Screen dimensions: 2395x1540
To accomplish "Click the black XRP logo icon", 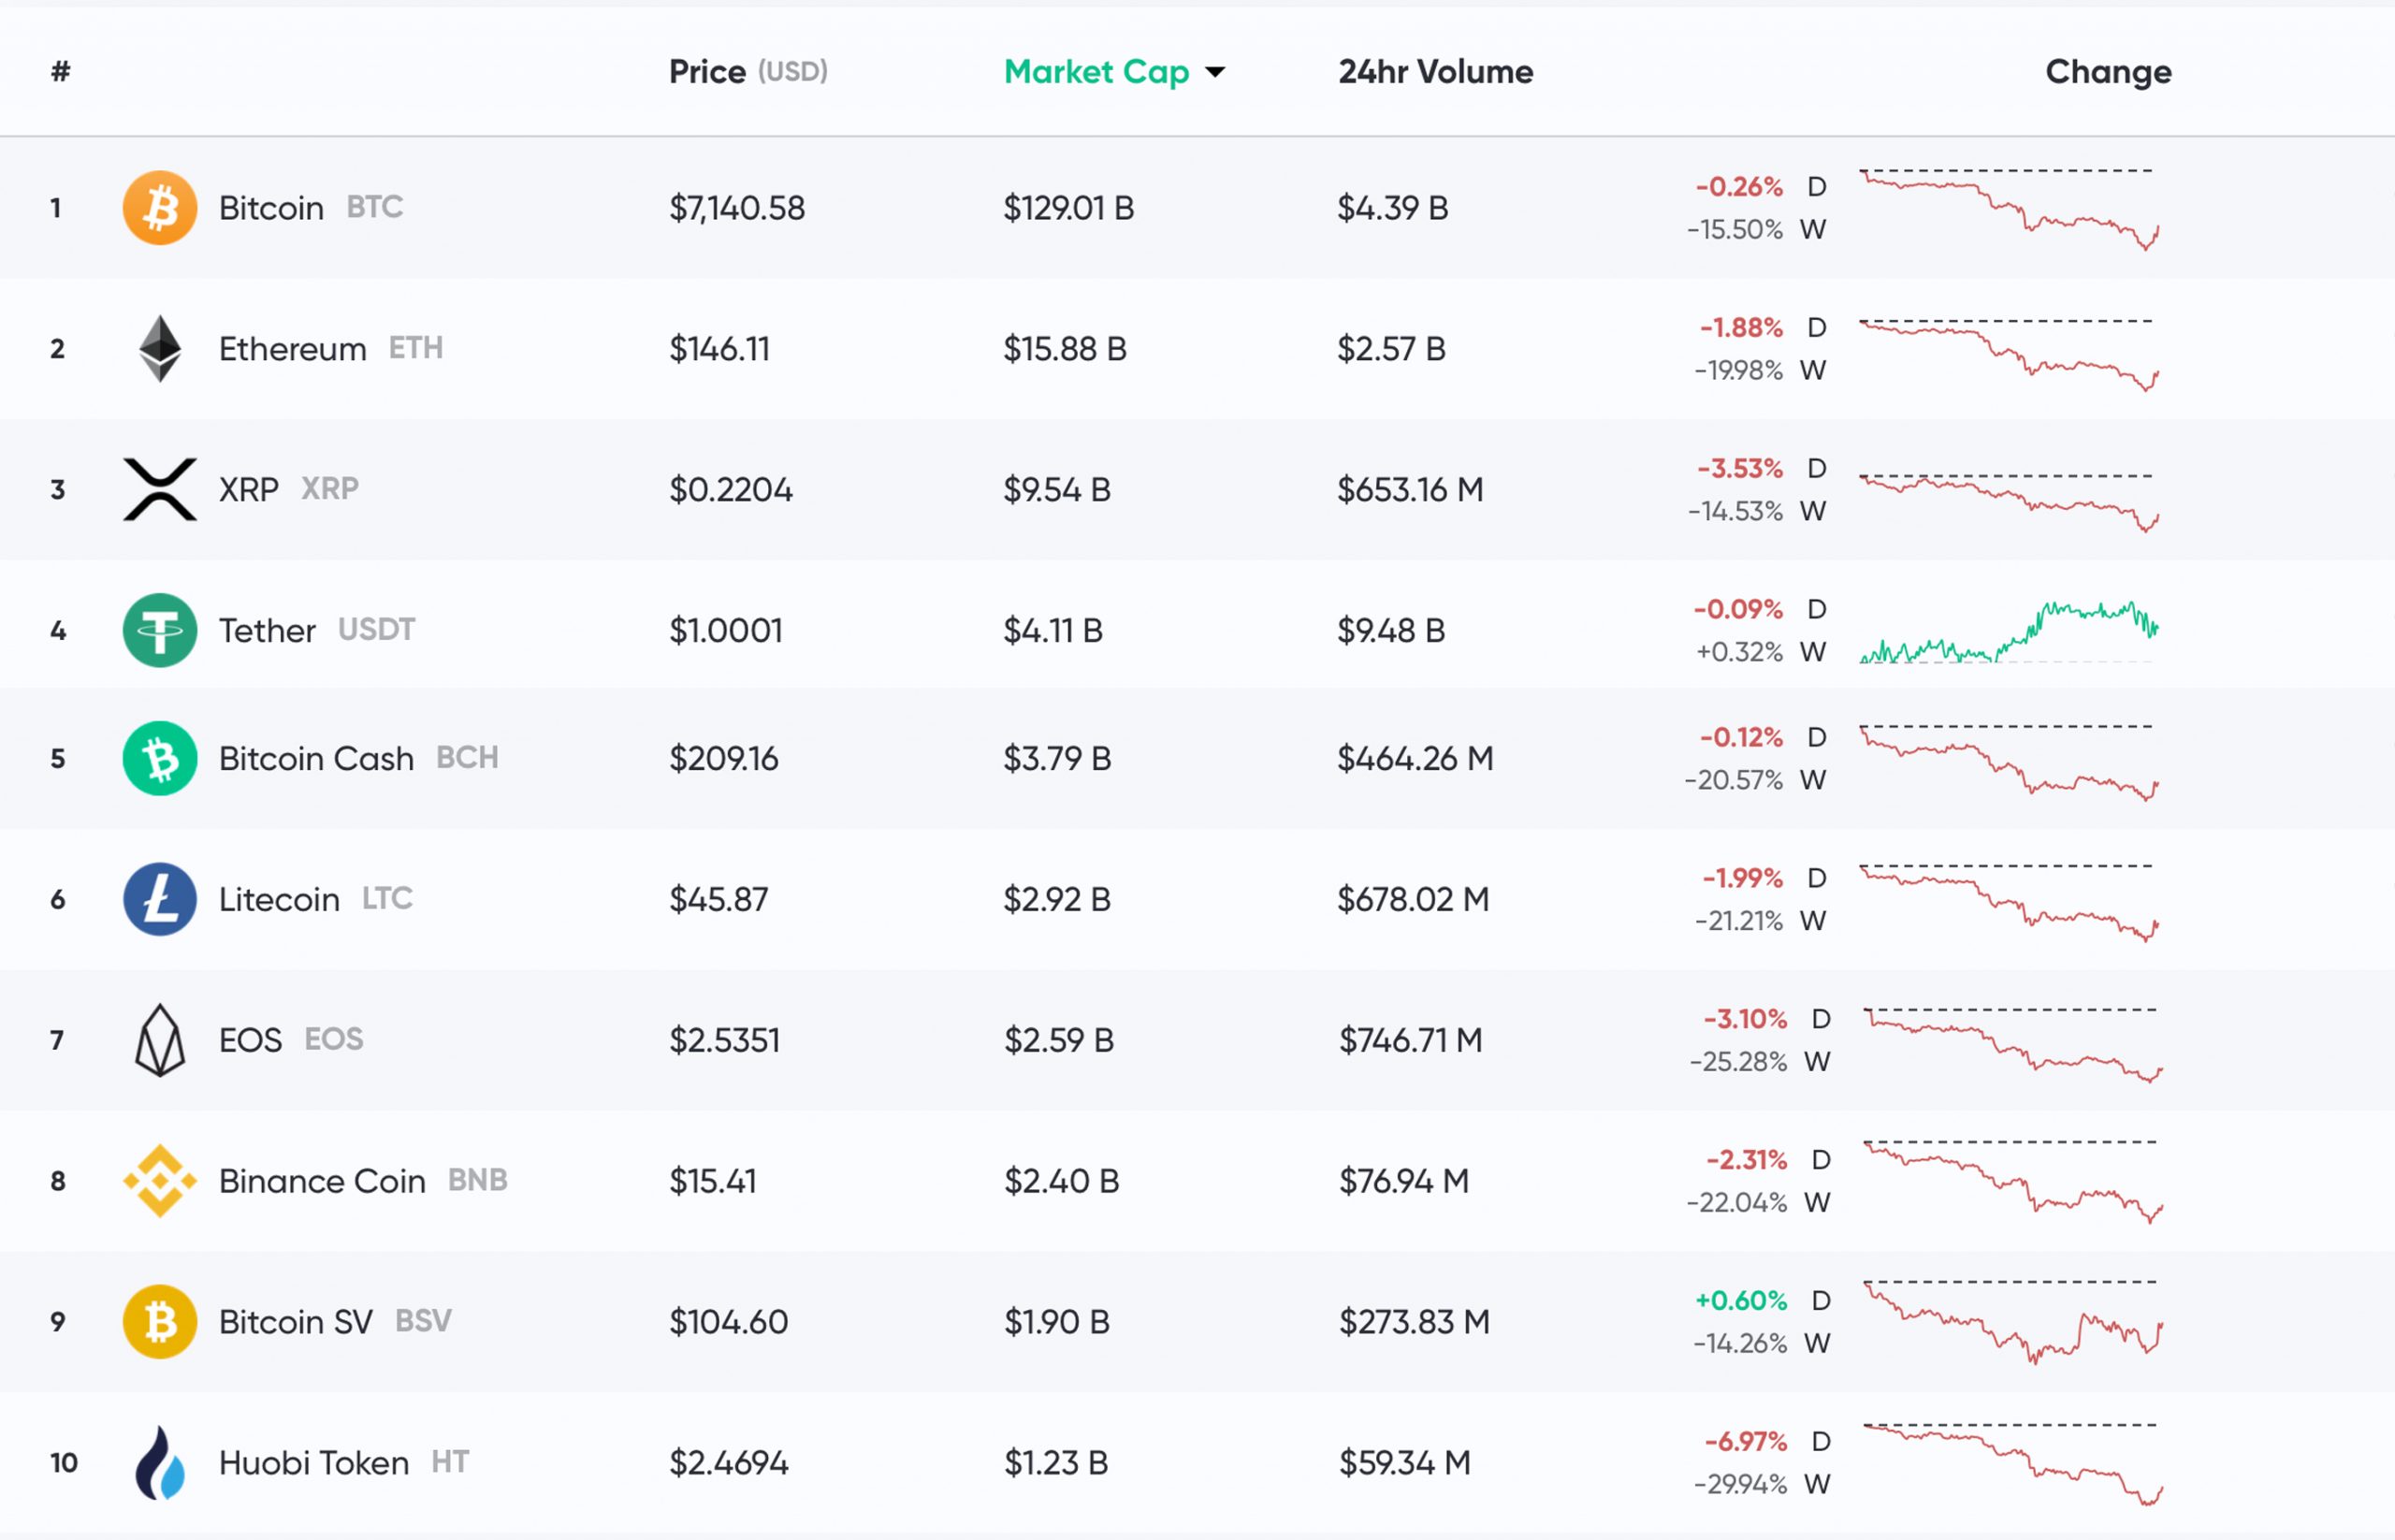I will pyautogui.click(x=159, y=489).
